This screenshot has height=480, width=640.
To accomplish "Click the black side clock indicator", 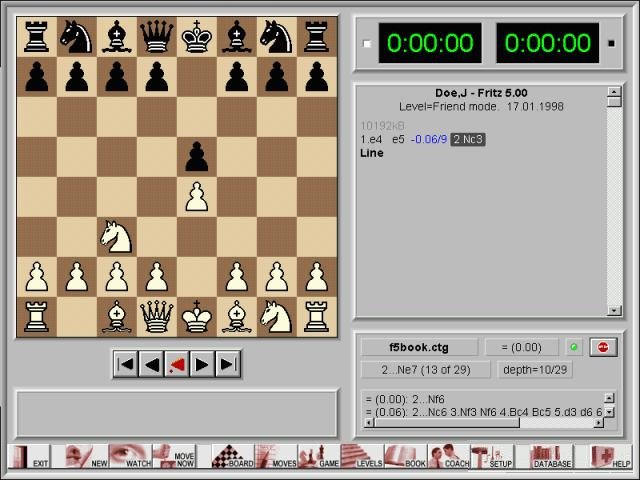I will pyautogui.click(x=611, y=43).
